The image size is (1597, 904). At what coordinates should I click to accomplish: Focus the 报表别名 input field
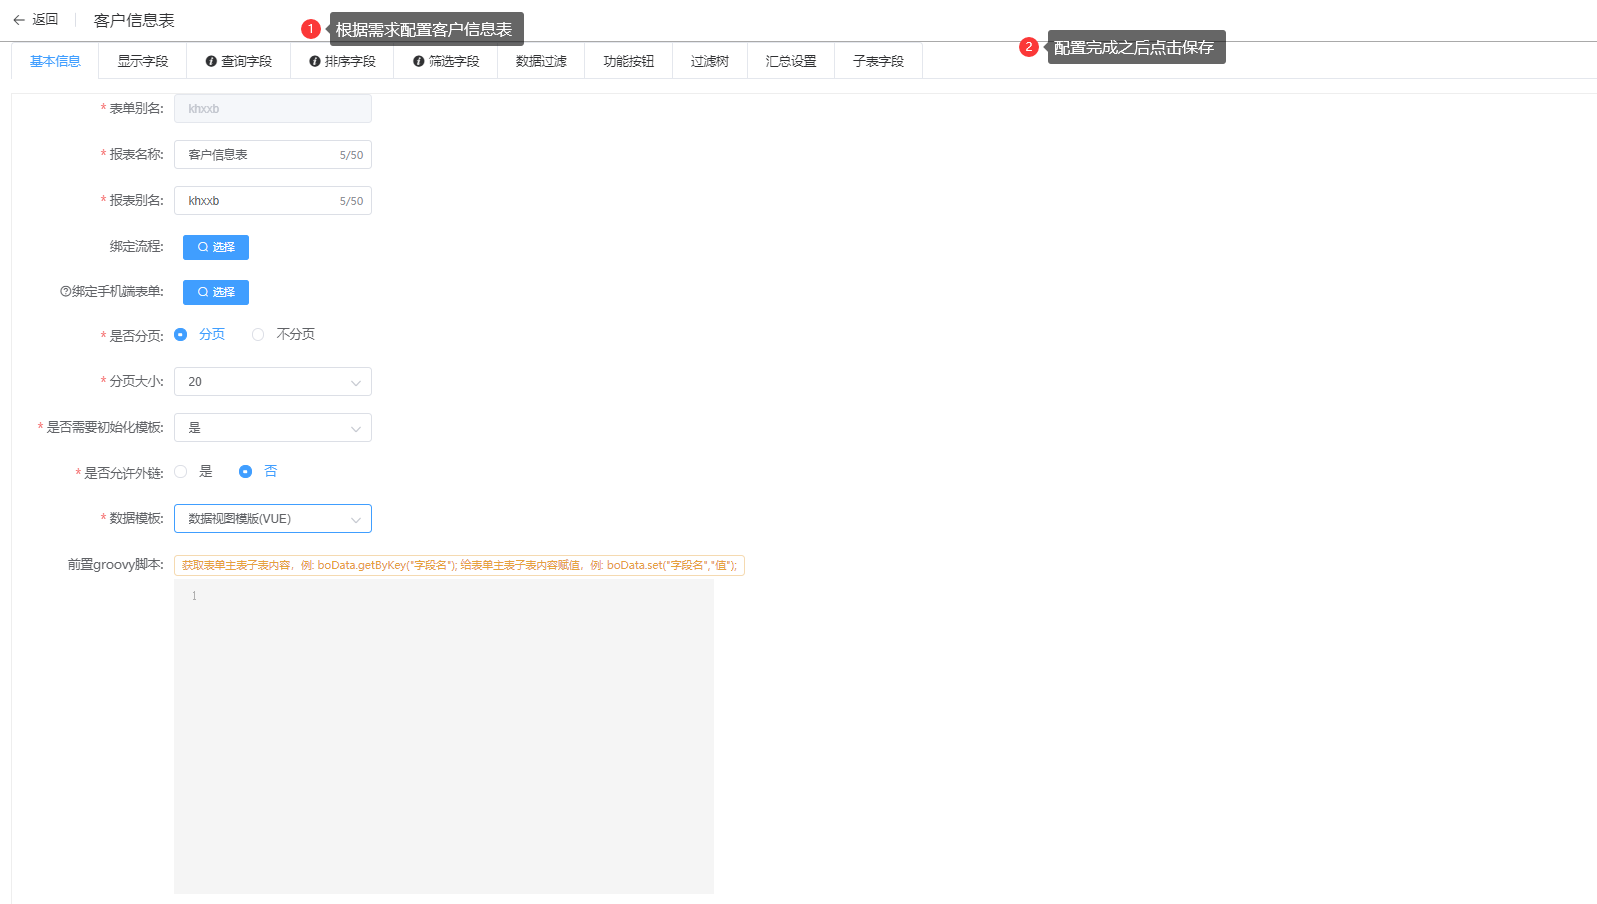point(273,201)
